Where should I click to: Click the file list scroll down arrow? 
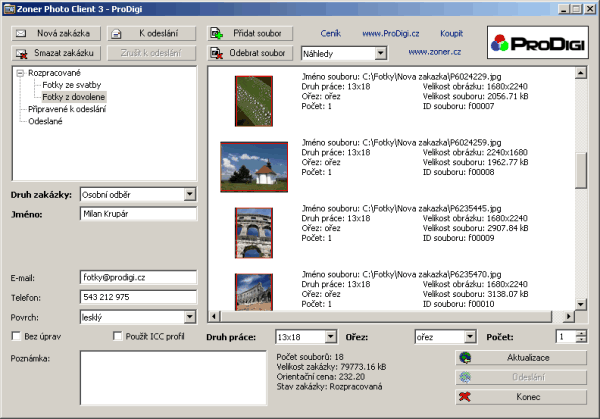(x=581, y=305)
